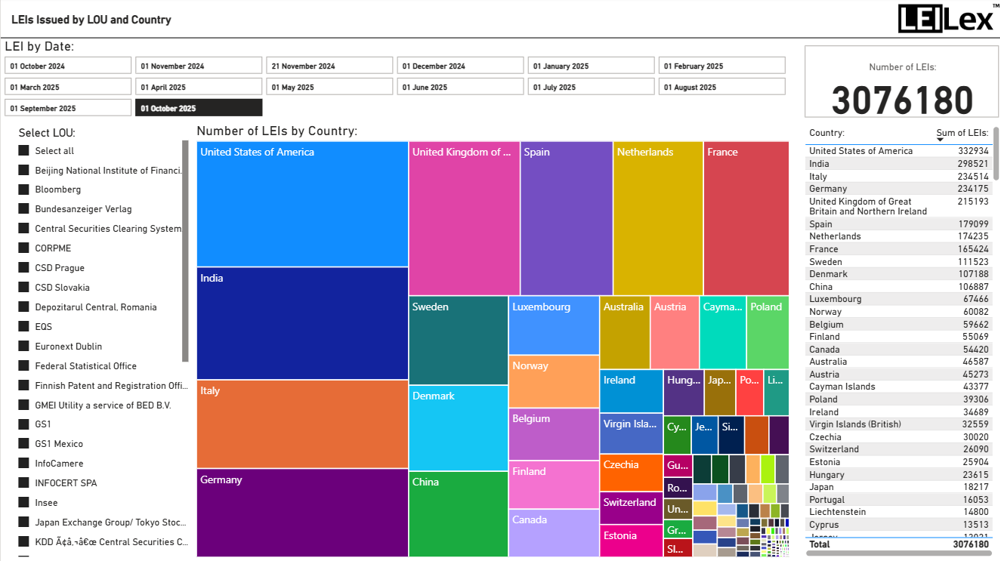Select the United States of America treemap tile
Screen dimensions: 1000x561
[x=302, y=205]
